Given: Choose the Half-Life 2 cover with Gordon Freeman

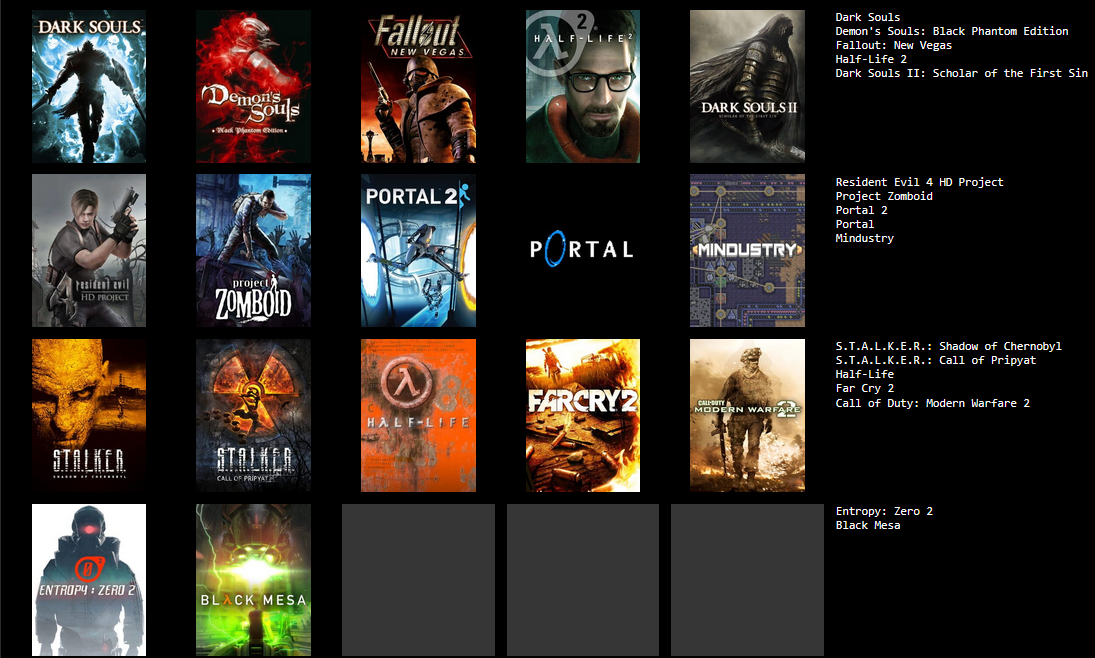Looking at the screenshot, I should (583, 87).
